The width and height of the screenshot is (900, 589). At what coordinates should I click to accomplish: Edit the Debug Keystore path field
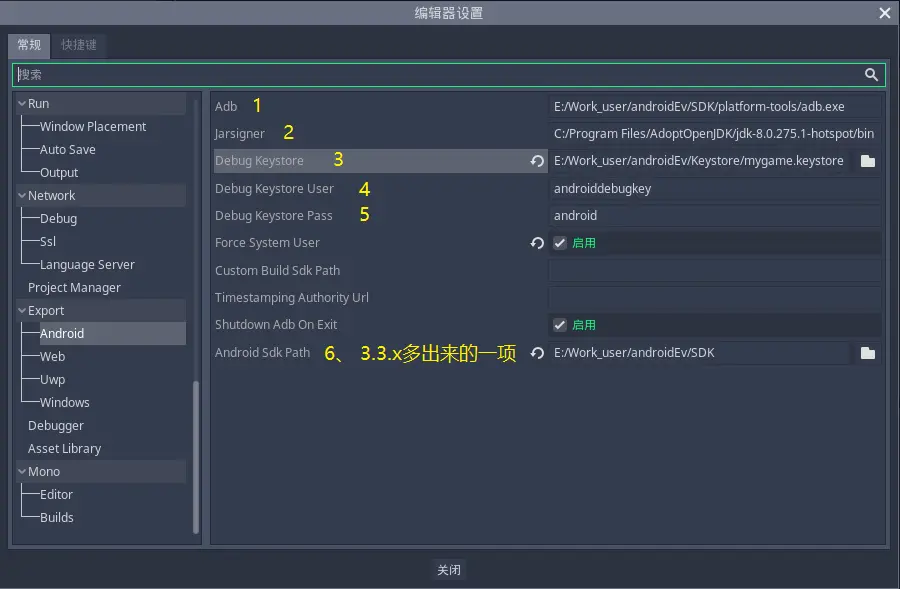pos(700,161)
